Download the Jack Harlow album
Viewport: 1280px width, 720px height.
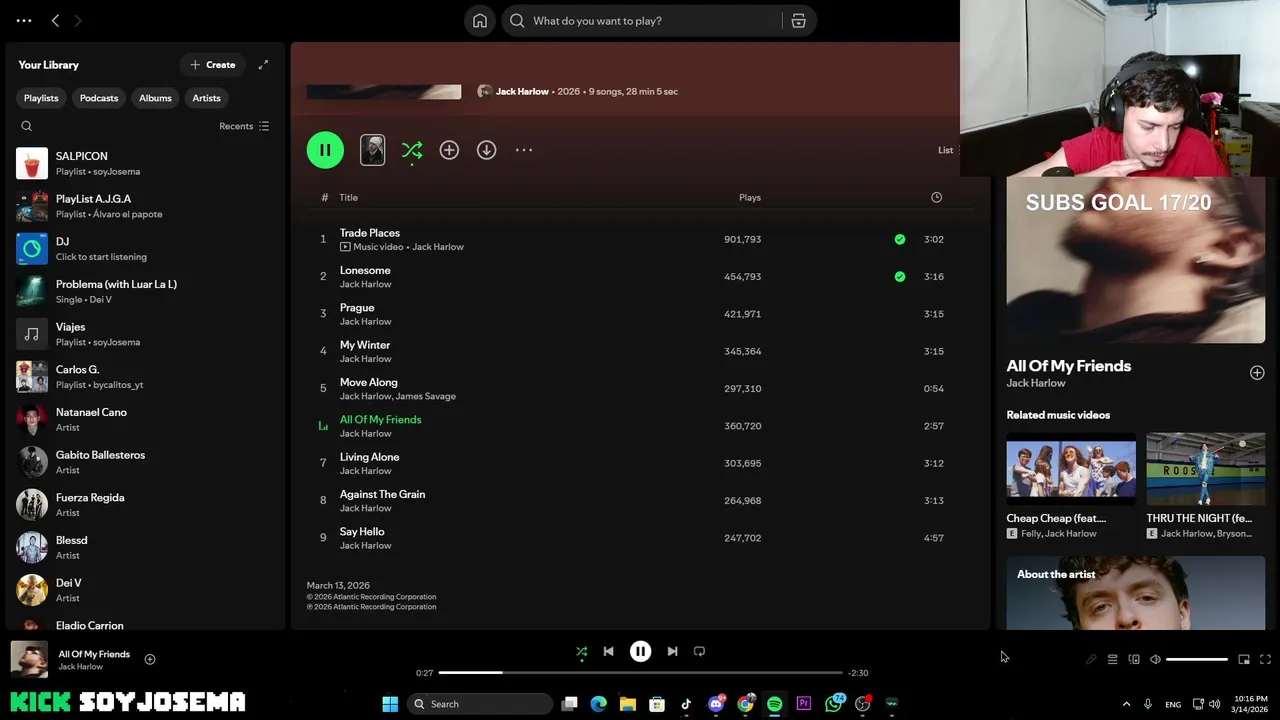point(486,150)
